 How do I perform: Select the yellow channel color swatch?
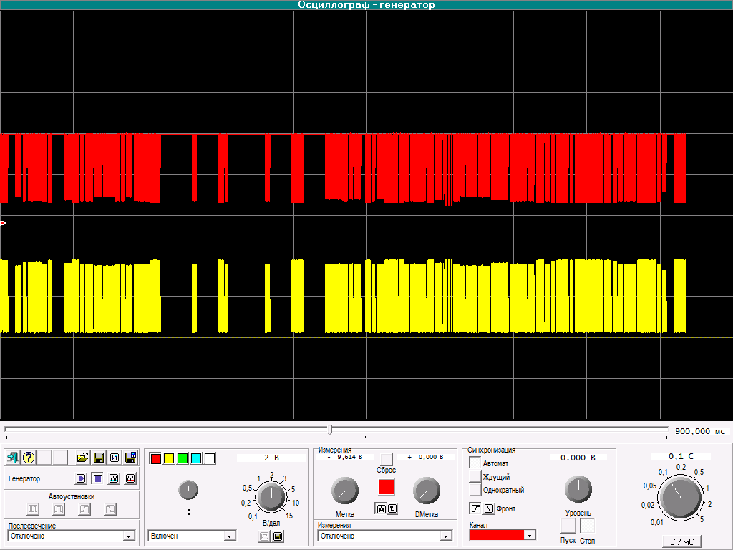pyautogui.click(x=169, y=458)
